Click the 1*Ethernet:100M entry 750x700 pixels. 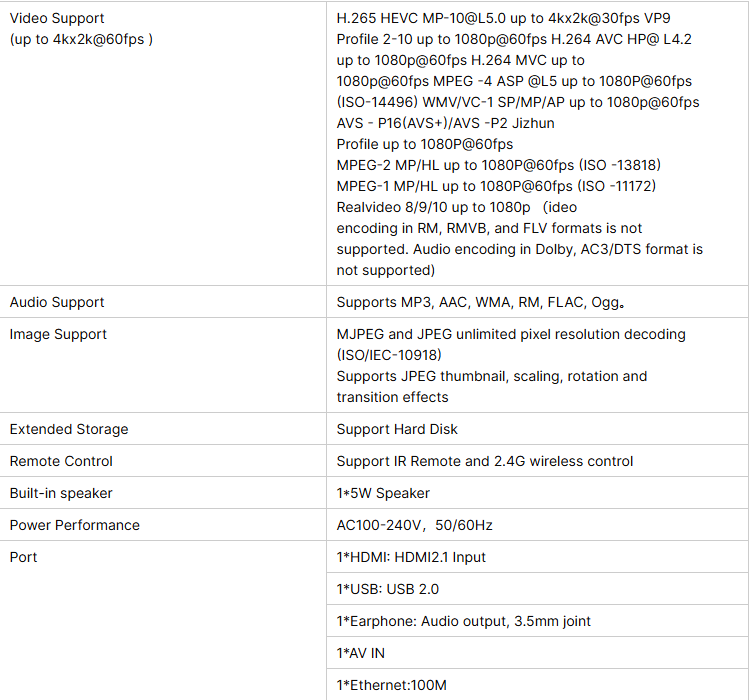391,686
